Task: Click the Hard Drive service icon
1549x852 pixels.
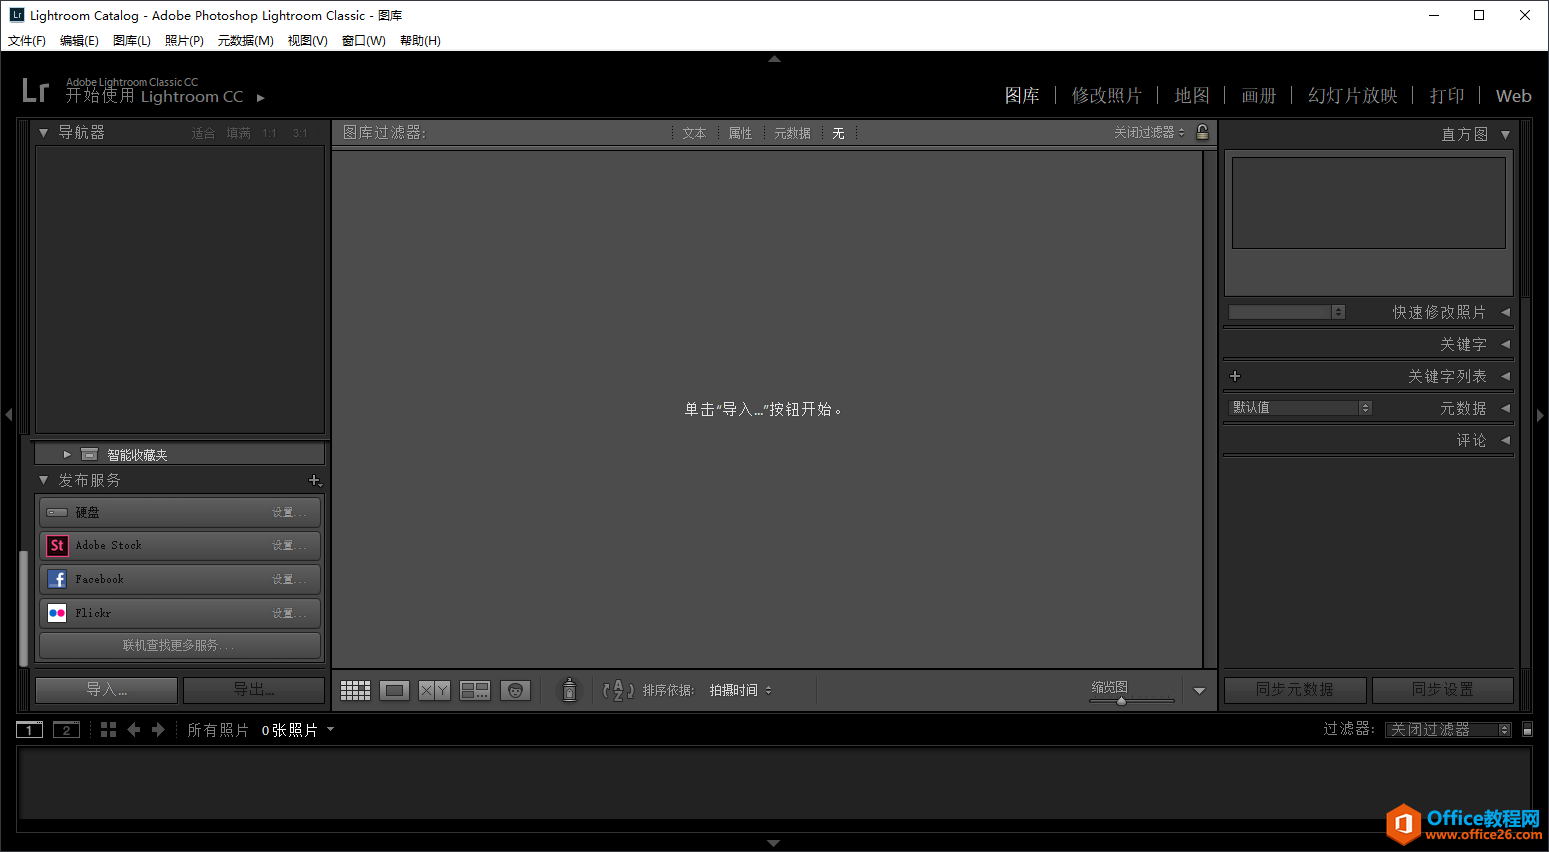Action: coord(57,512)
